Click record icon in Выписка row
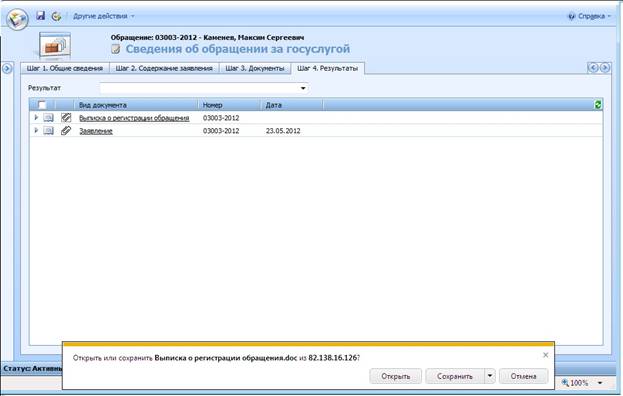 (48, 118)
